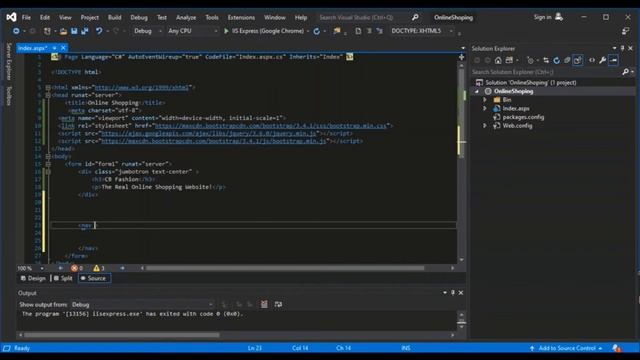Screen dimensions: 640x360
Task: Click the Clear All icon in Output
Action: coord(264,304)
